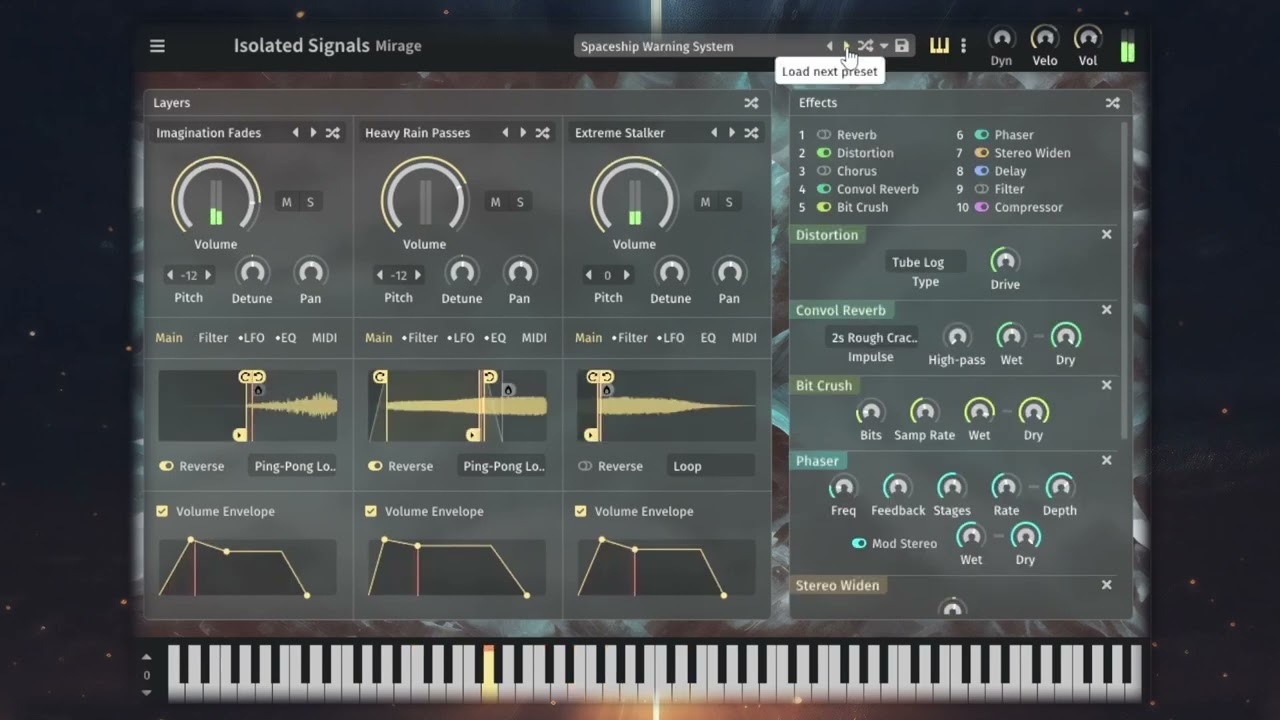Mute the Heavy Rain Passes layer
This screenshot has height=720, width=1280.
click(x=495, y=202)
